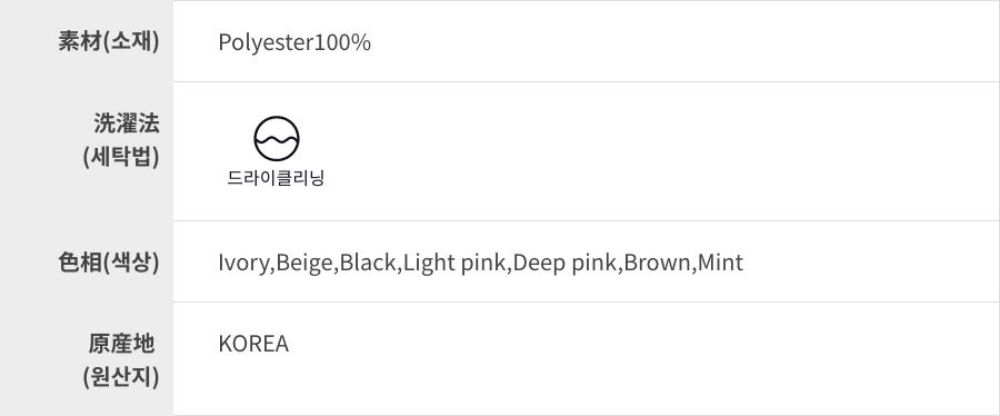Click the Deep pink color name
Screen dimensions: 1000x416
tap(567, 263)
